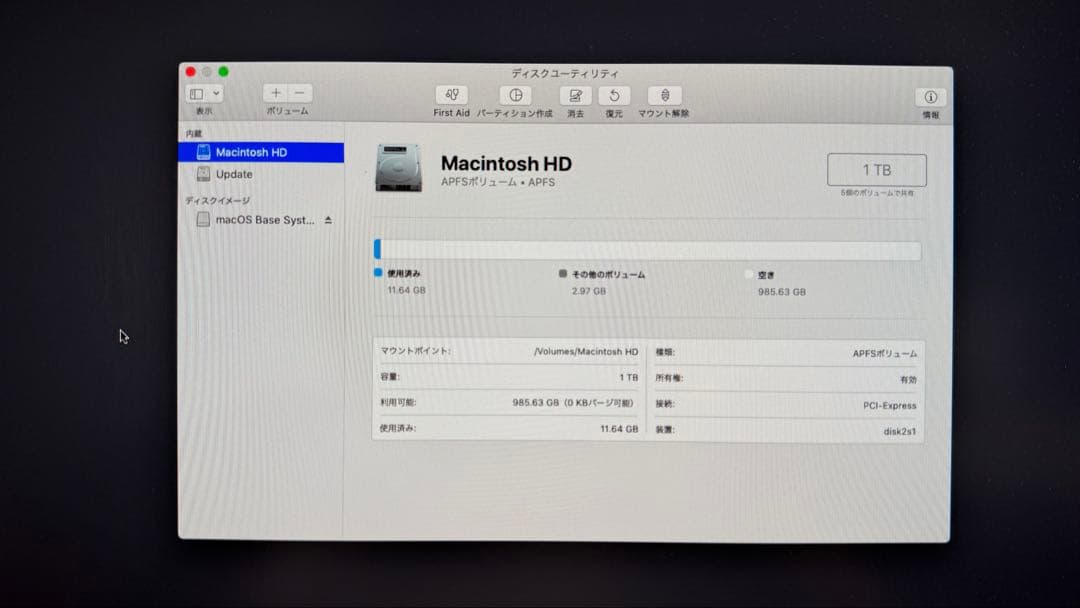Click the blue 使用済み legend swatch
Image resolution: width=1080 pixels, height=608 pixels.
pos(377,273)
